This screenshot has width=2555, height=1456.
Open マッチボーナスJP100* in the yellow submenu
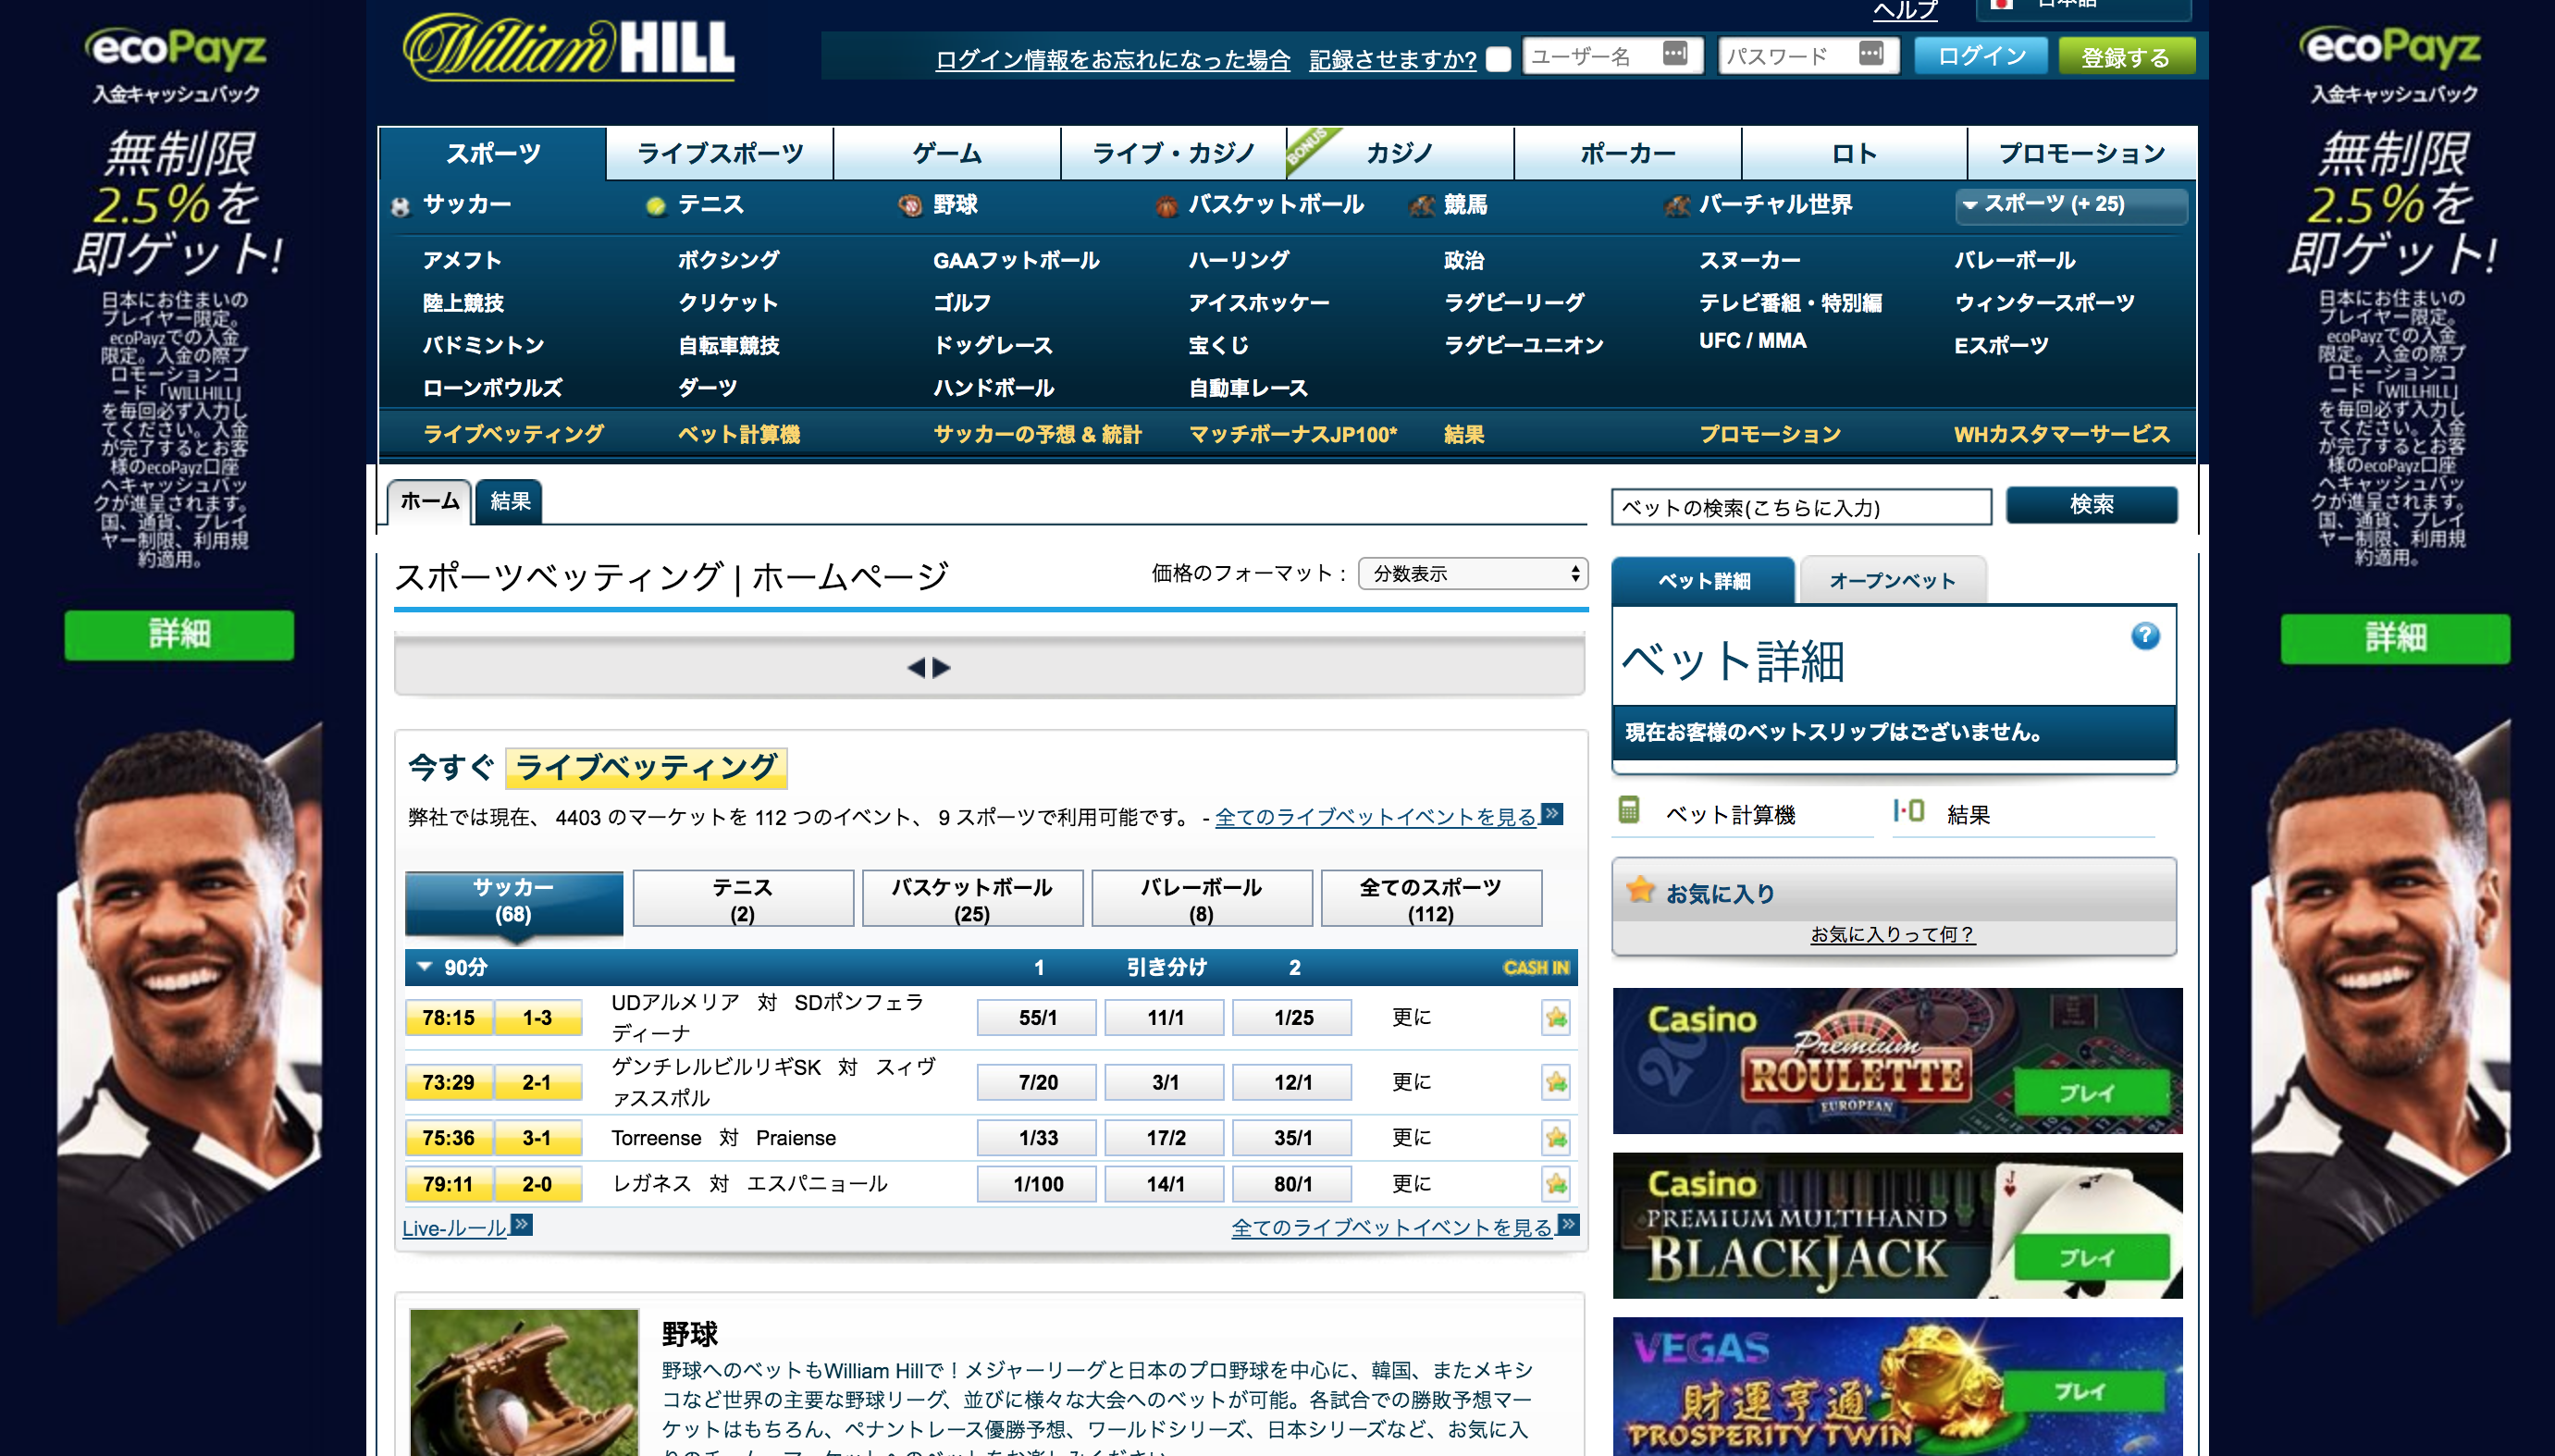coord(1292,434)
